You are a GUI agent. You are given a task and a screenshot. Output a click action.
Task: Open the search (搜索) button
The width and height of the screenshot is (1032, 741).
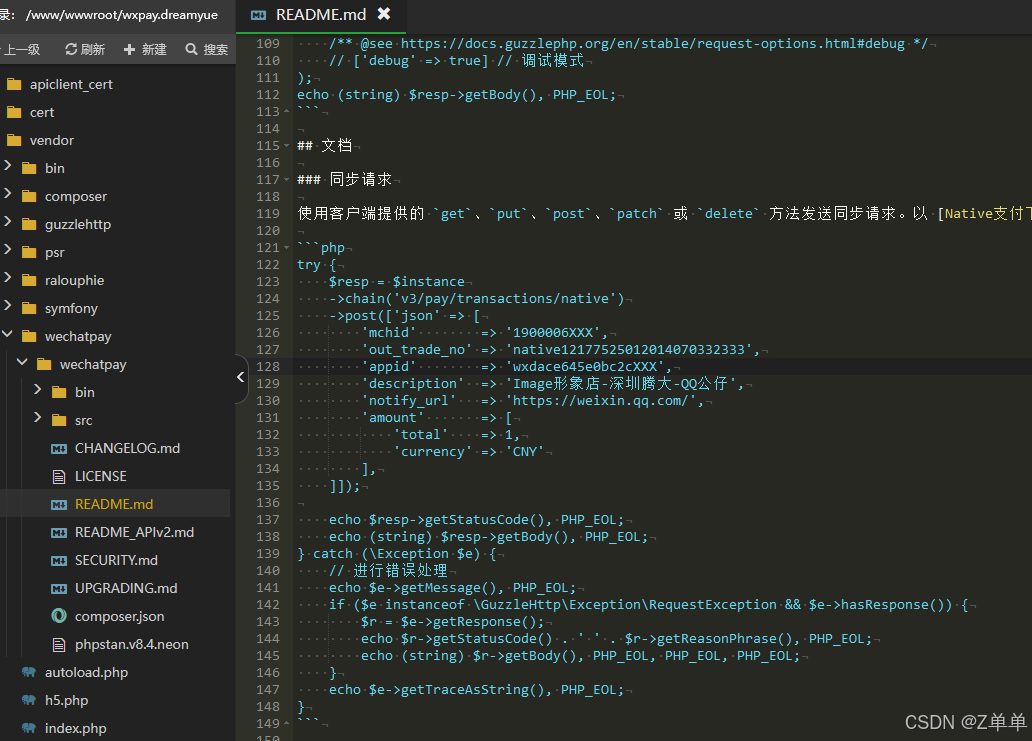207,49
